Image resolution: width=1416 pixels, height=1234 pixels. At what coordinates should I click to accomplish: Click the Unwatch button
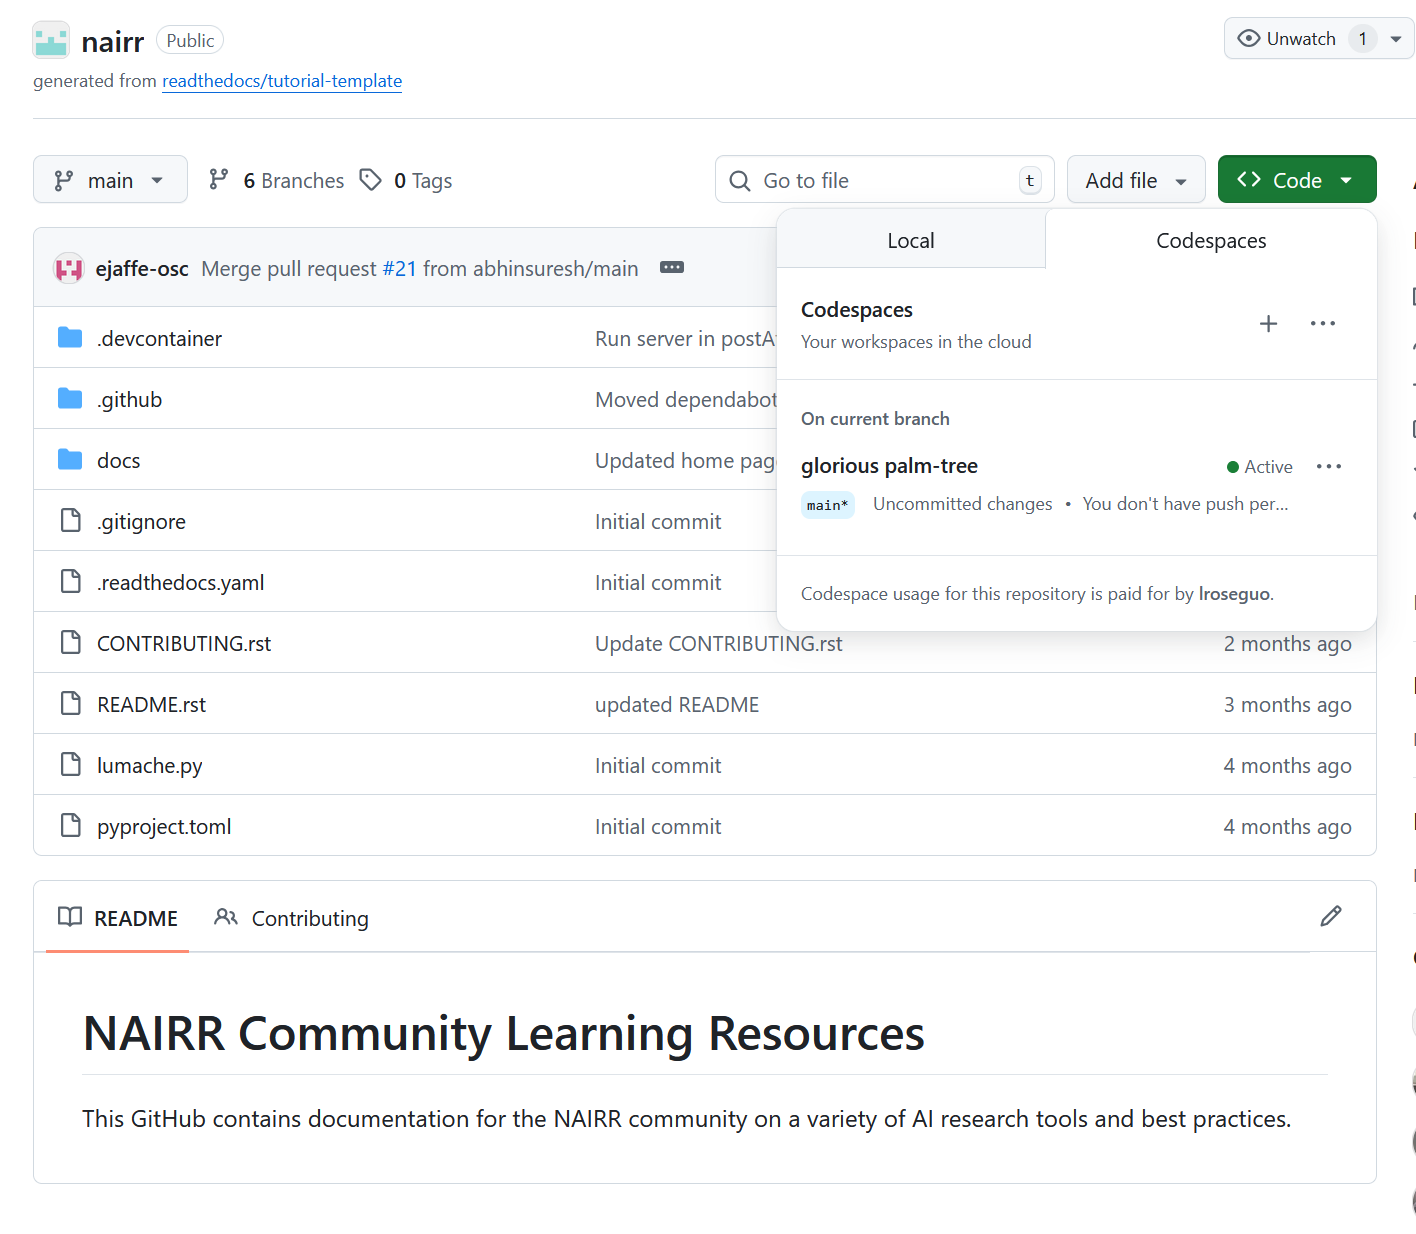coord(1286,39)
